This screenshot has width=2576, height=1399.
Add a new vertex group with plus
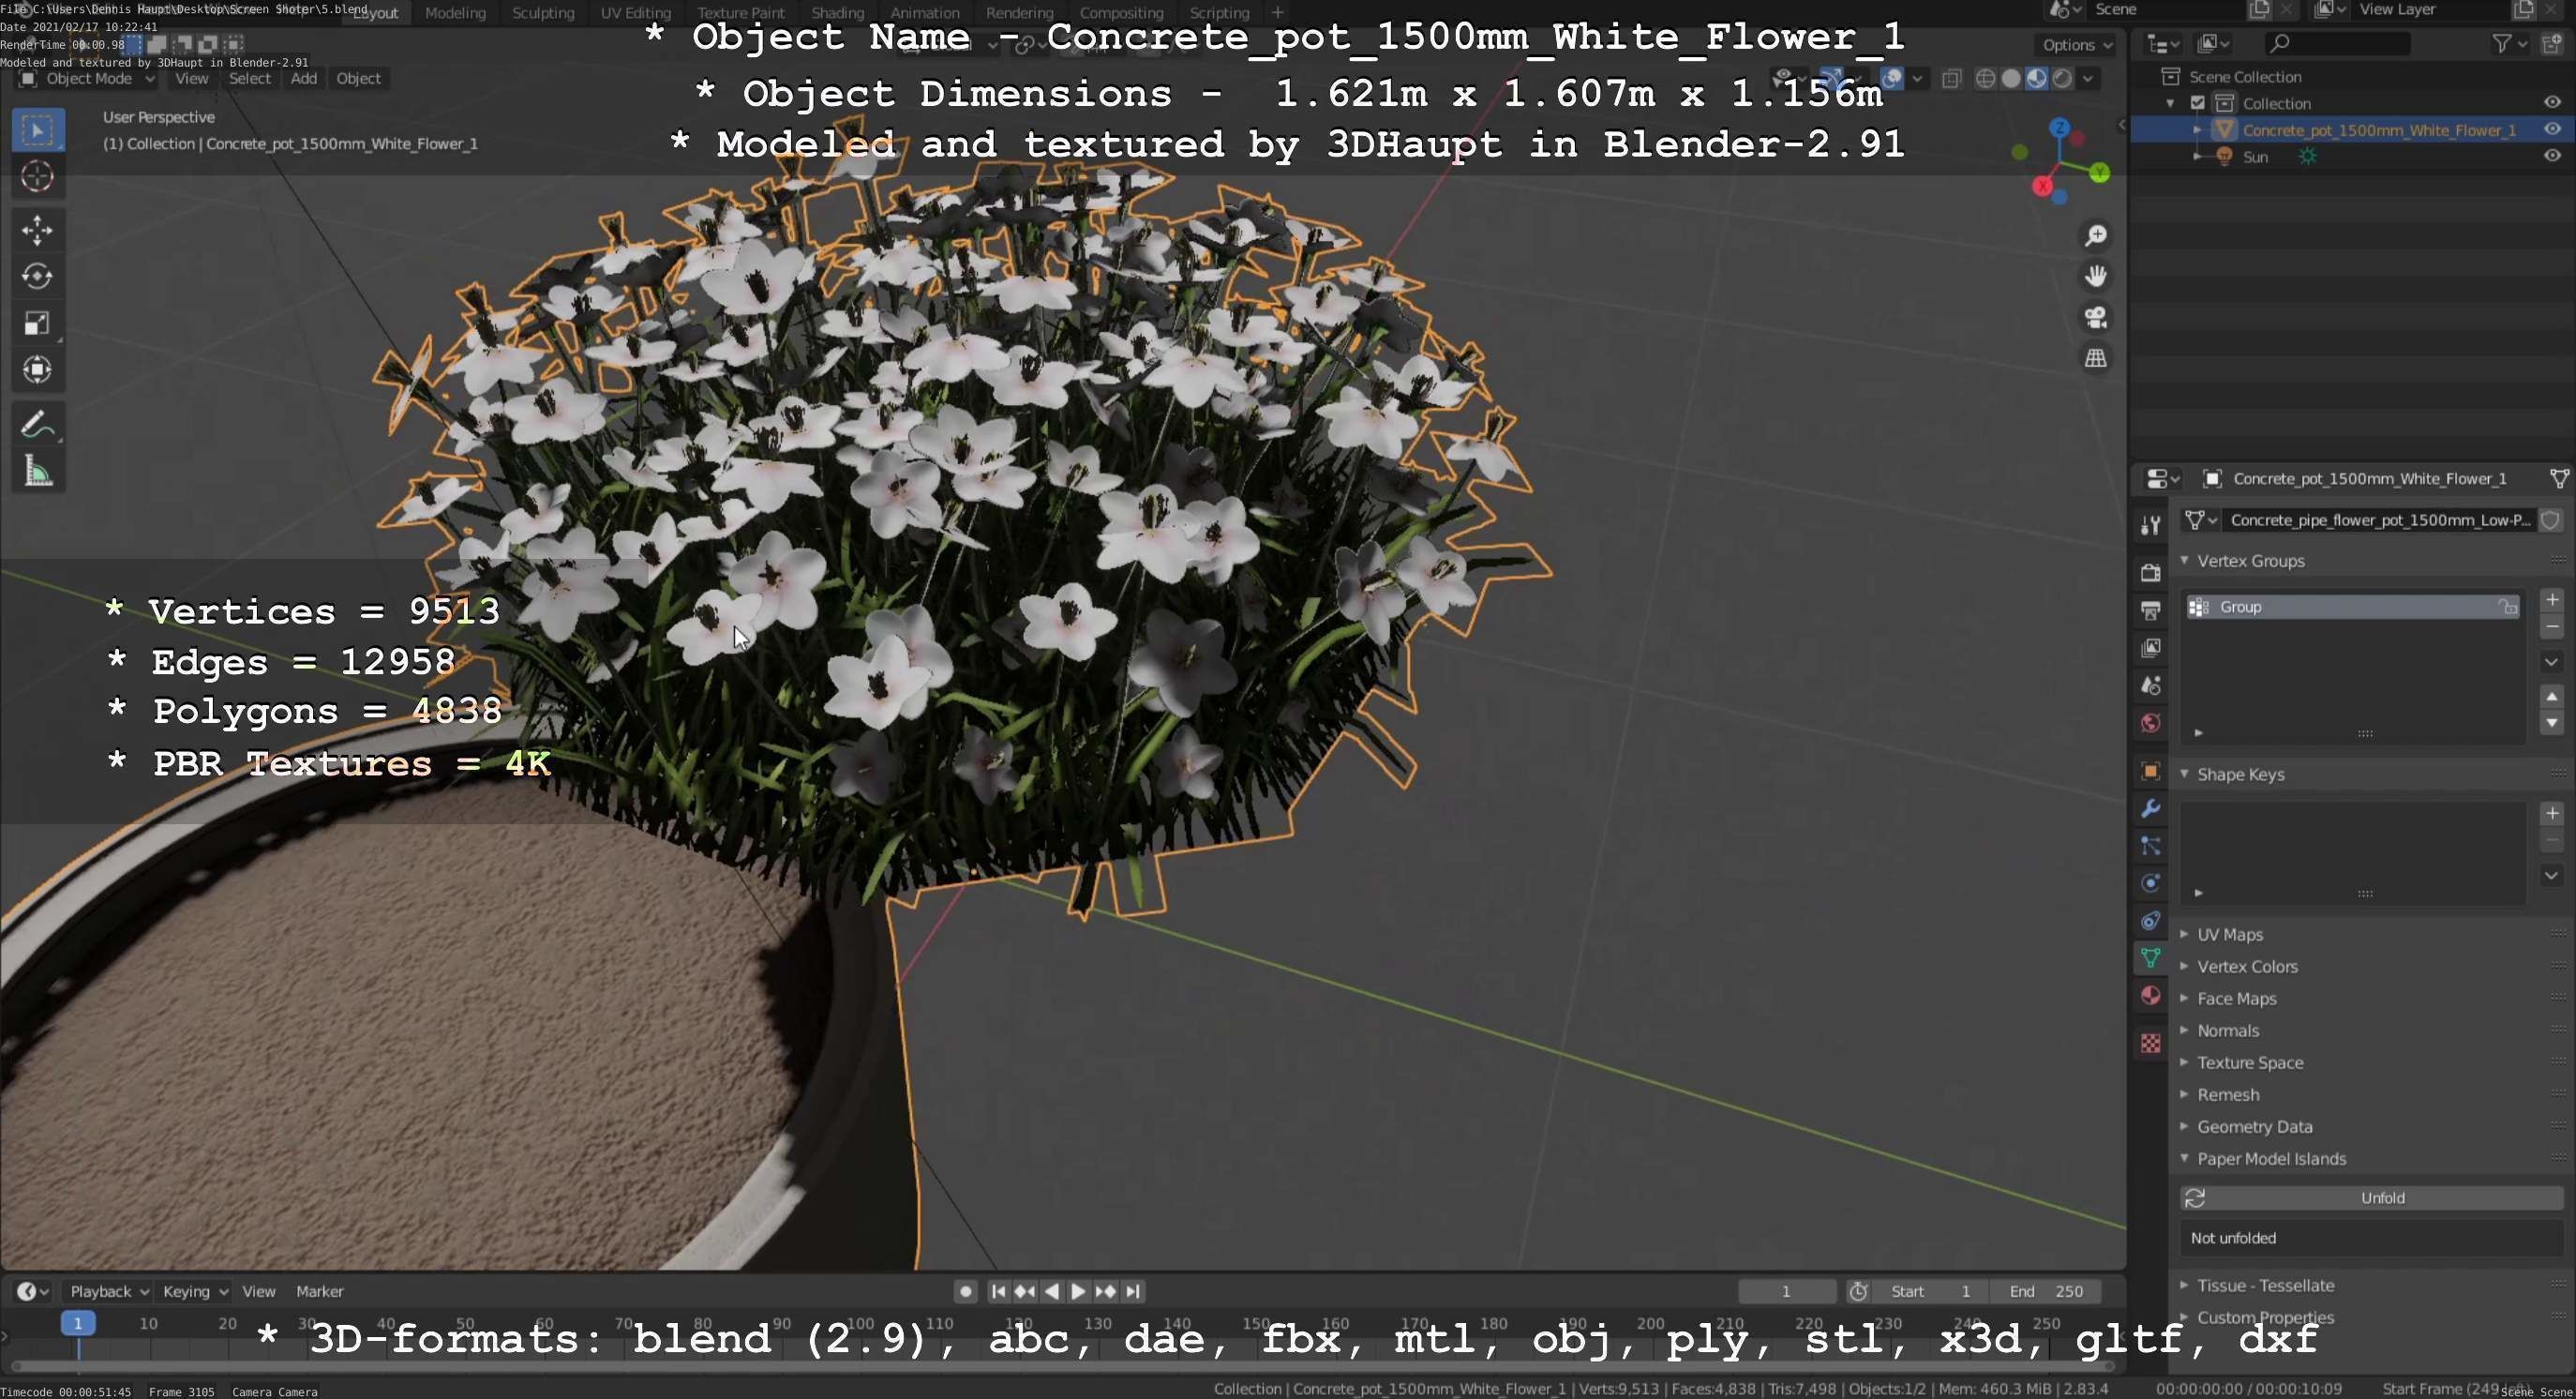tap(2551, 599)
